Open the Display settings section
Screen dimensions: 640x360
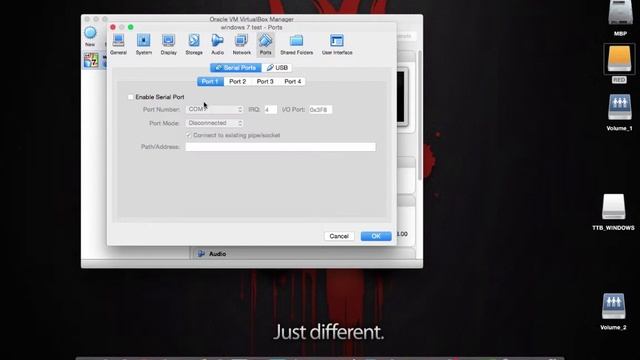pyautogui.click(x=169, y=44)
